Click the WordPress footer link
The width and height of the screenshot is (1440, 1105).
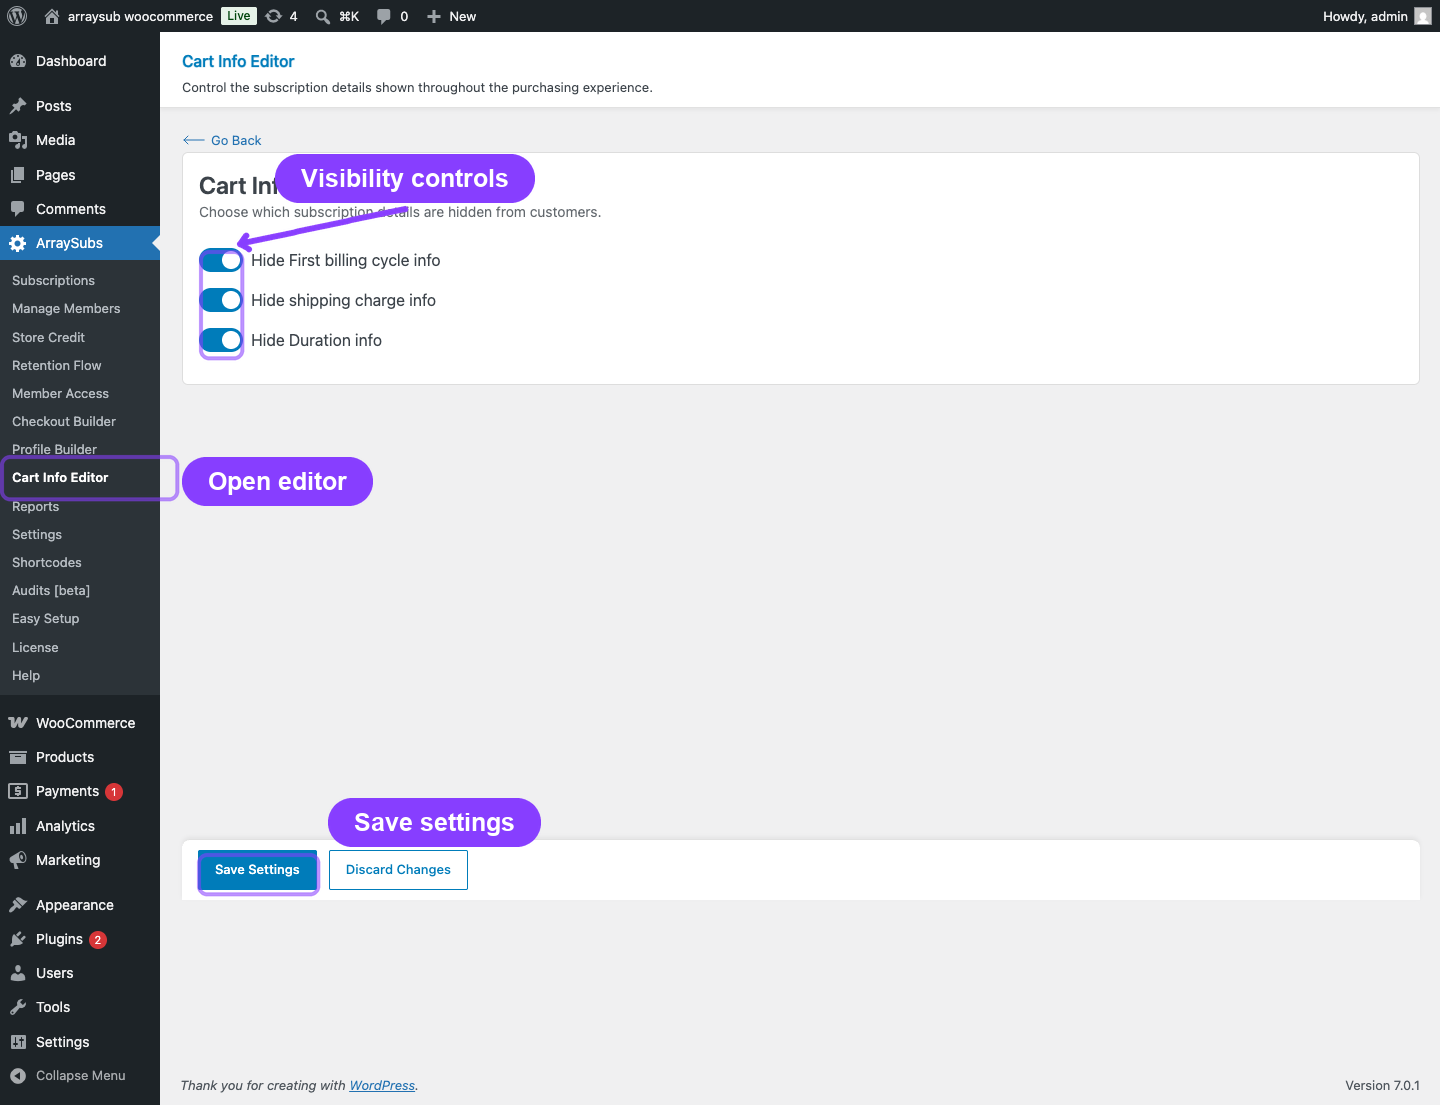pos(382,1086)
